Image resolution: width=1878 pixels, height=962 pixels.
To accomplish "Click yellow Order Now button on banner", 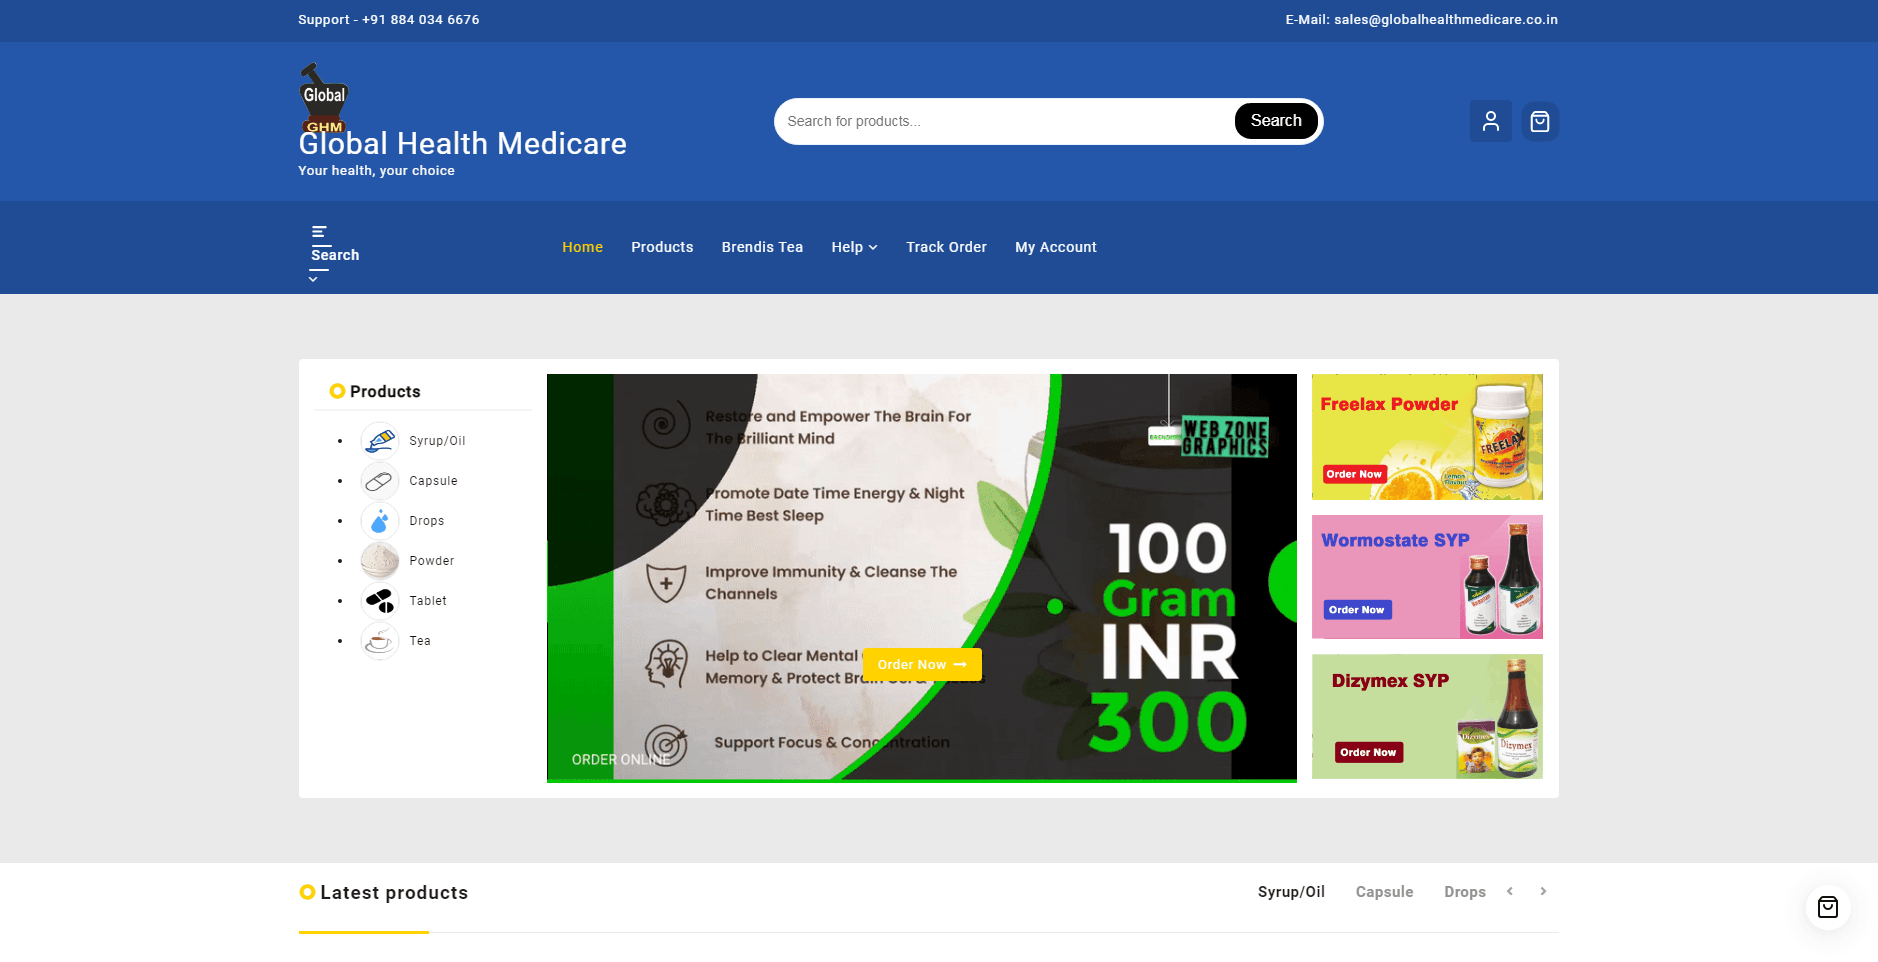I will pos(922,665).
